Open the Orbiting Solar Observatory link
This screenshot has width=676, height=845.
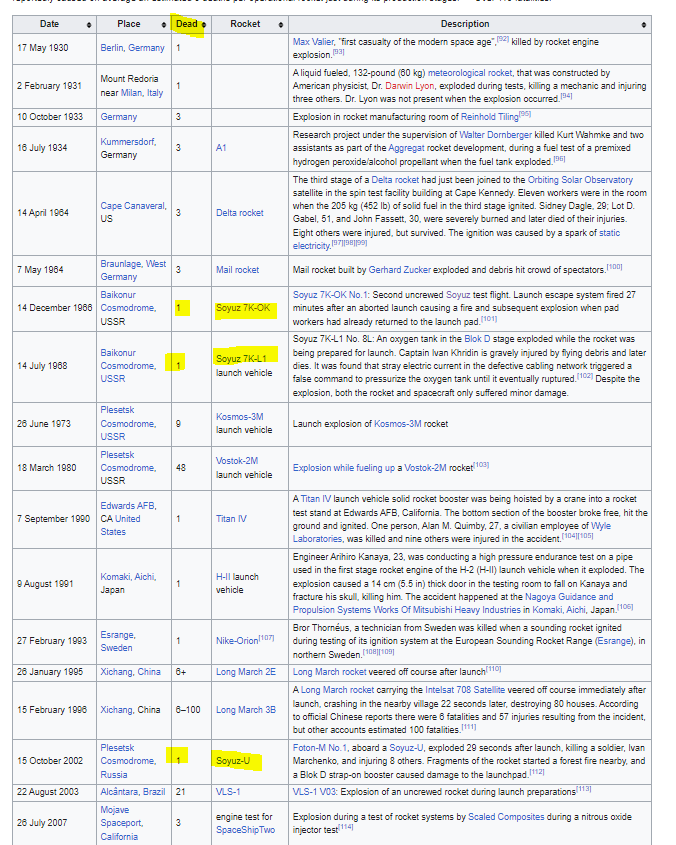tap(580, 180)
